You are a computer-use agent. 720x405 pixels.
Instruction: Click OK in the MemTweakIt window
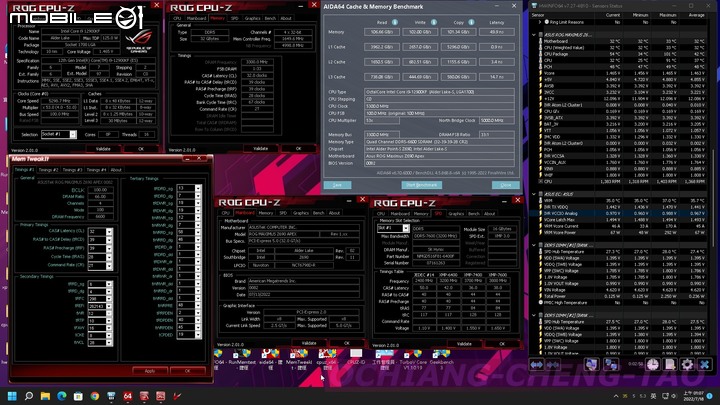point(187,371)
